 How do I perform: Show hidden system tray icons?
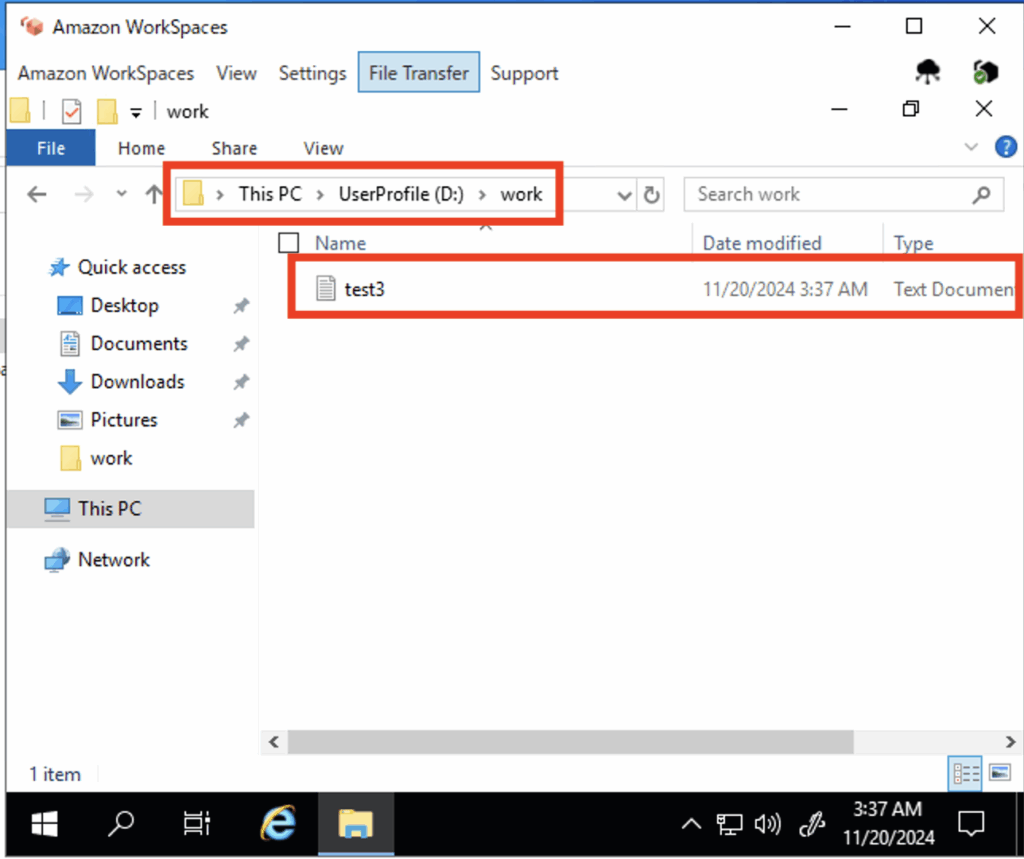(x=691, y=824)
